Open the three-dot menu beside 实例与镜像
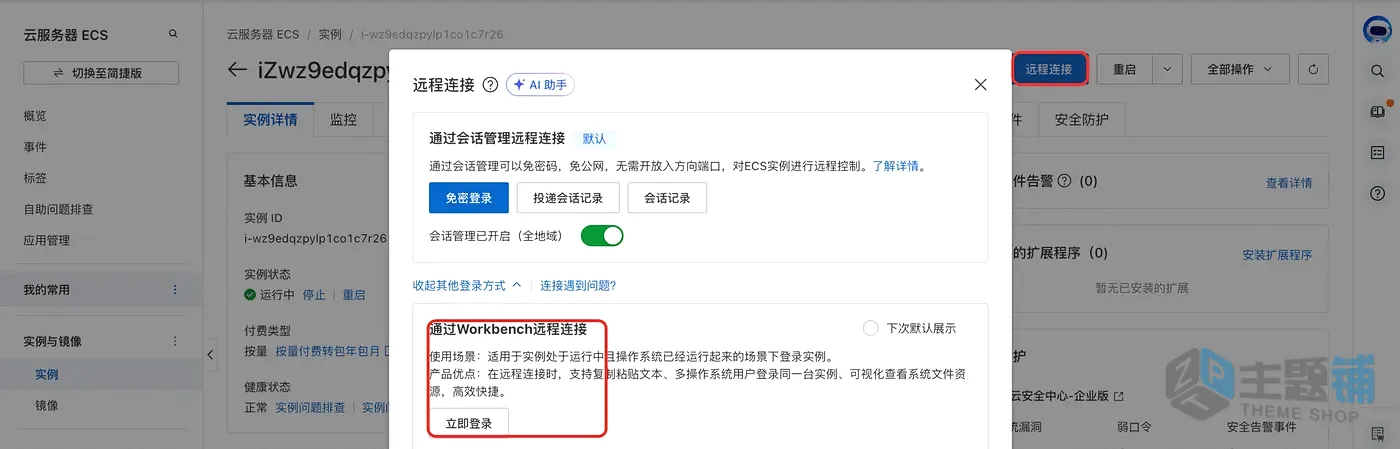The width and height of the screenshot is (1400, 449). [175, 341]
